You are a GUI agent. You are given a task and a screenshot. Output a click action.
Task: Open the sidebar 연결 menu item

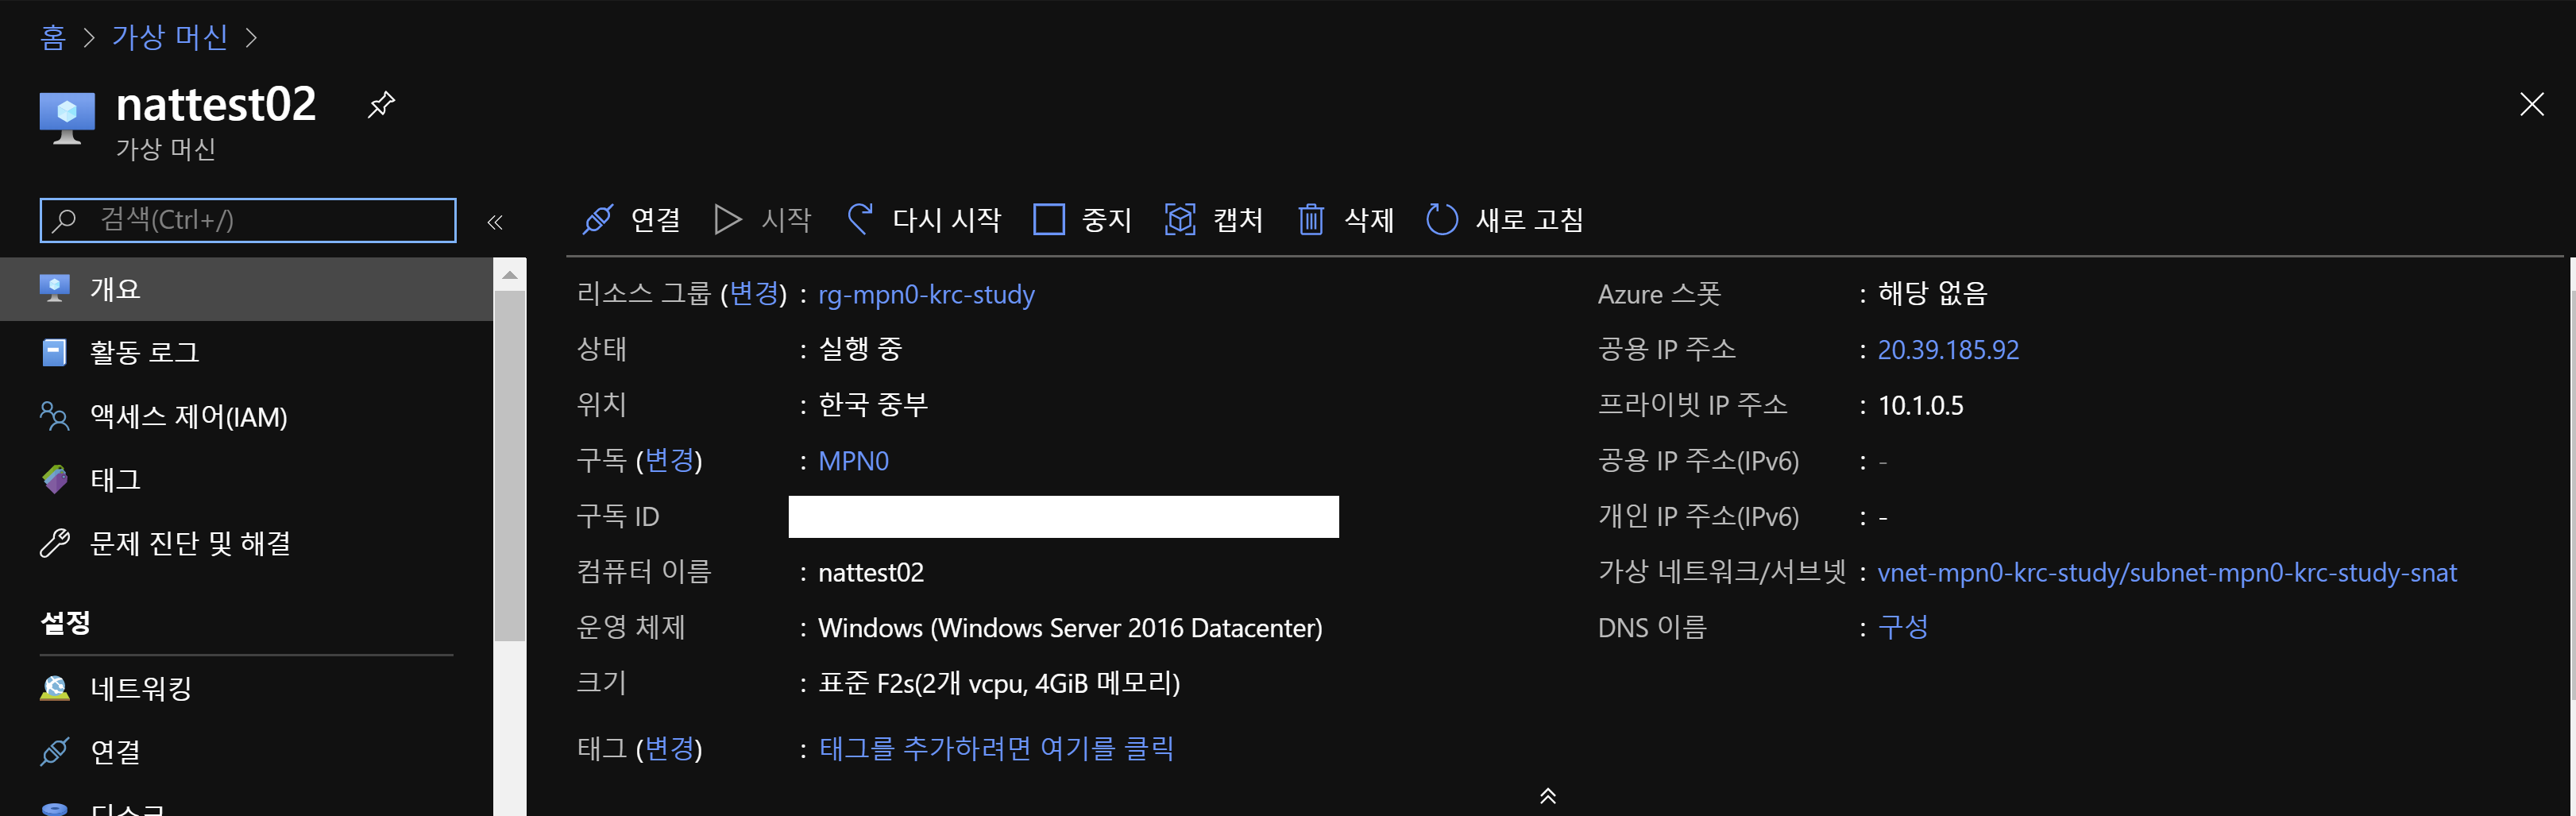[246, 751]
